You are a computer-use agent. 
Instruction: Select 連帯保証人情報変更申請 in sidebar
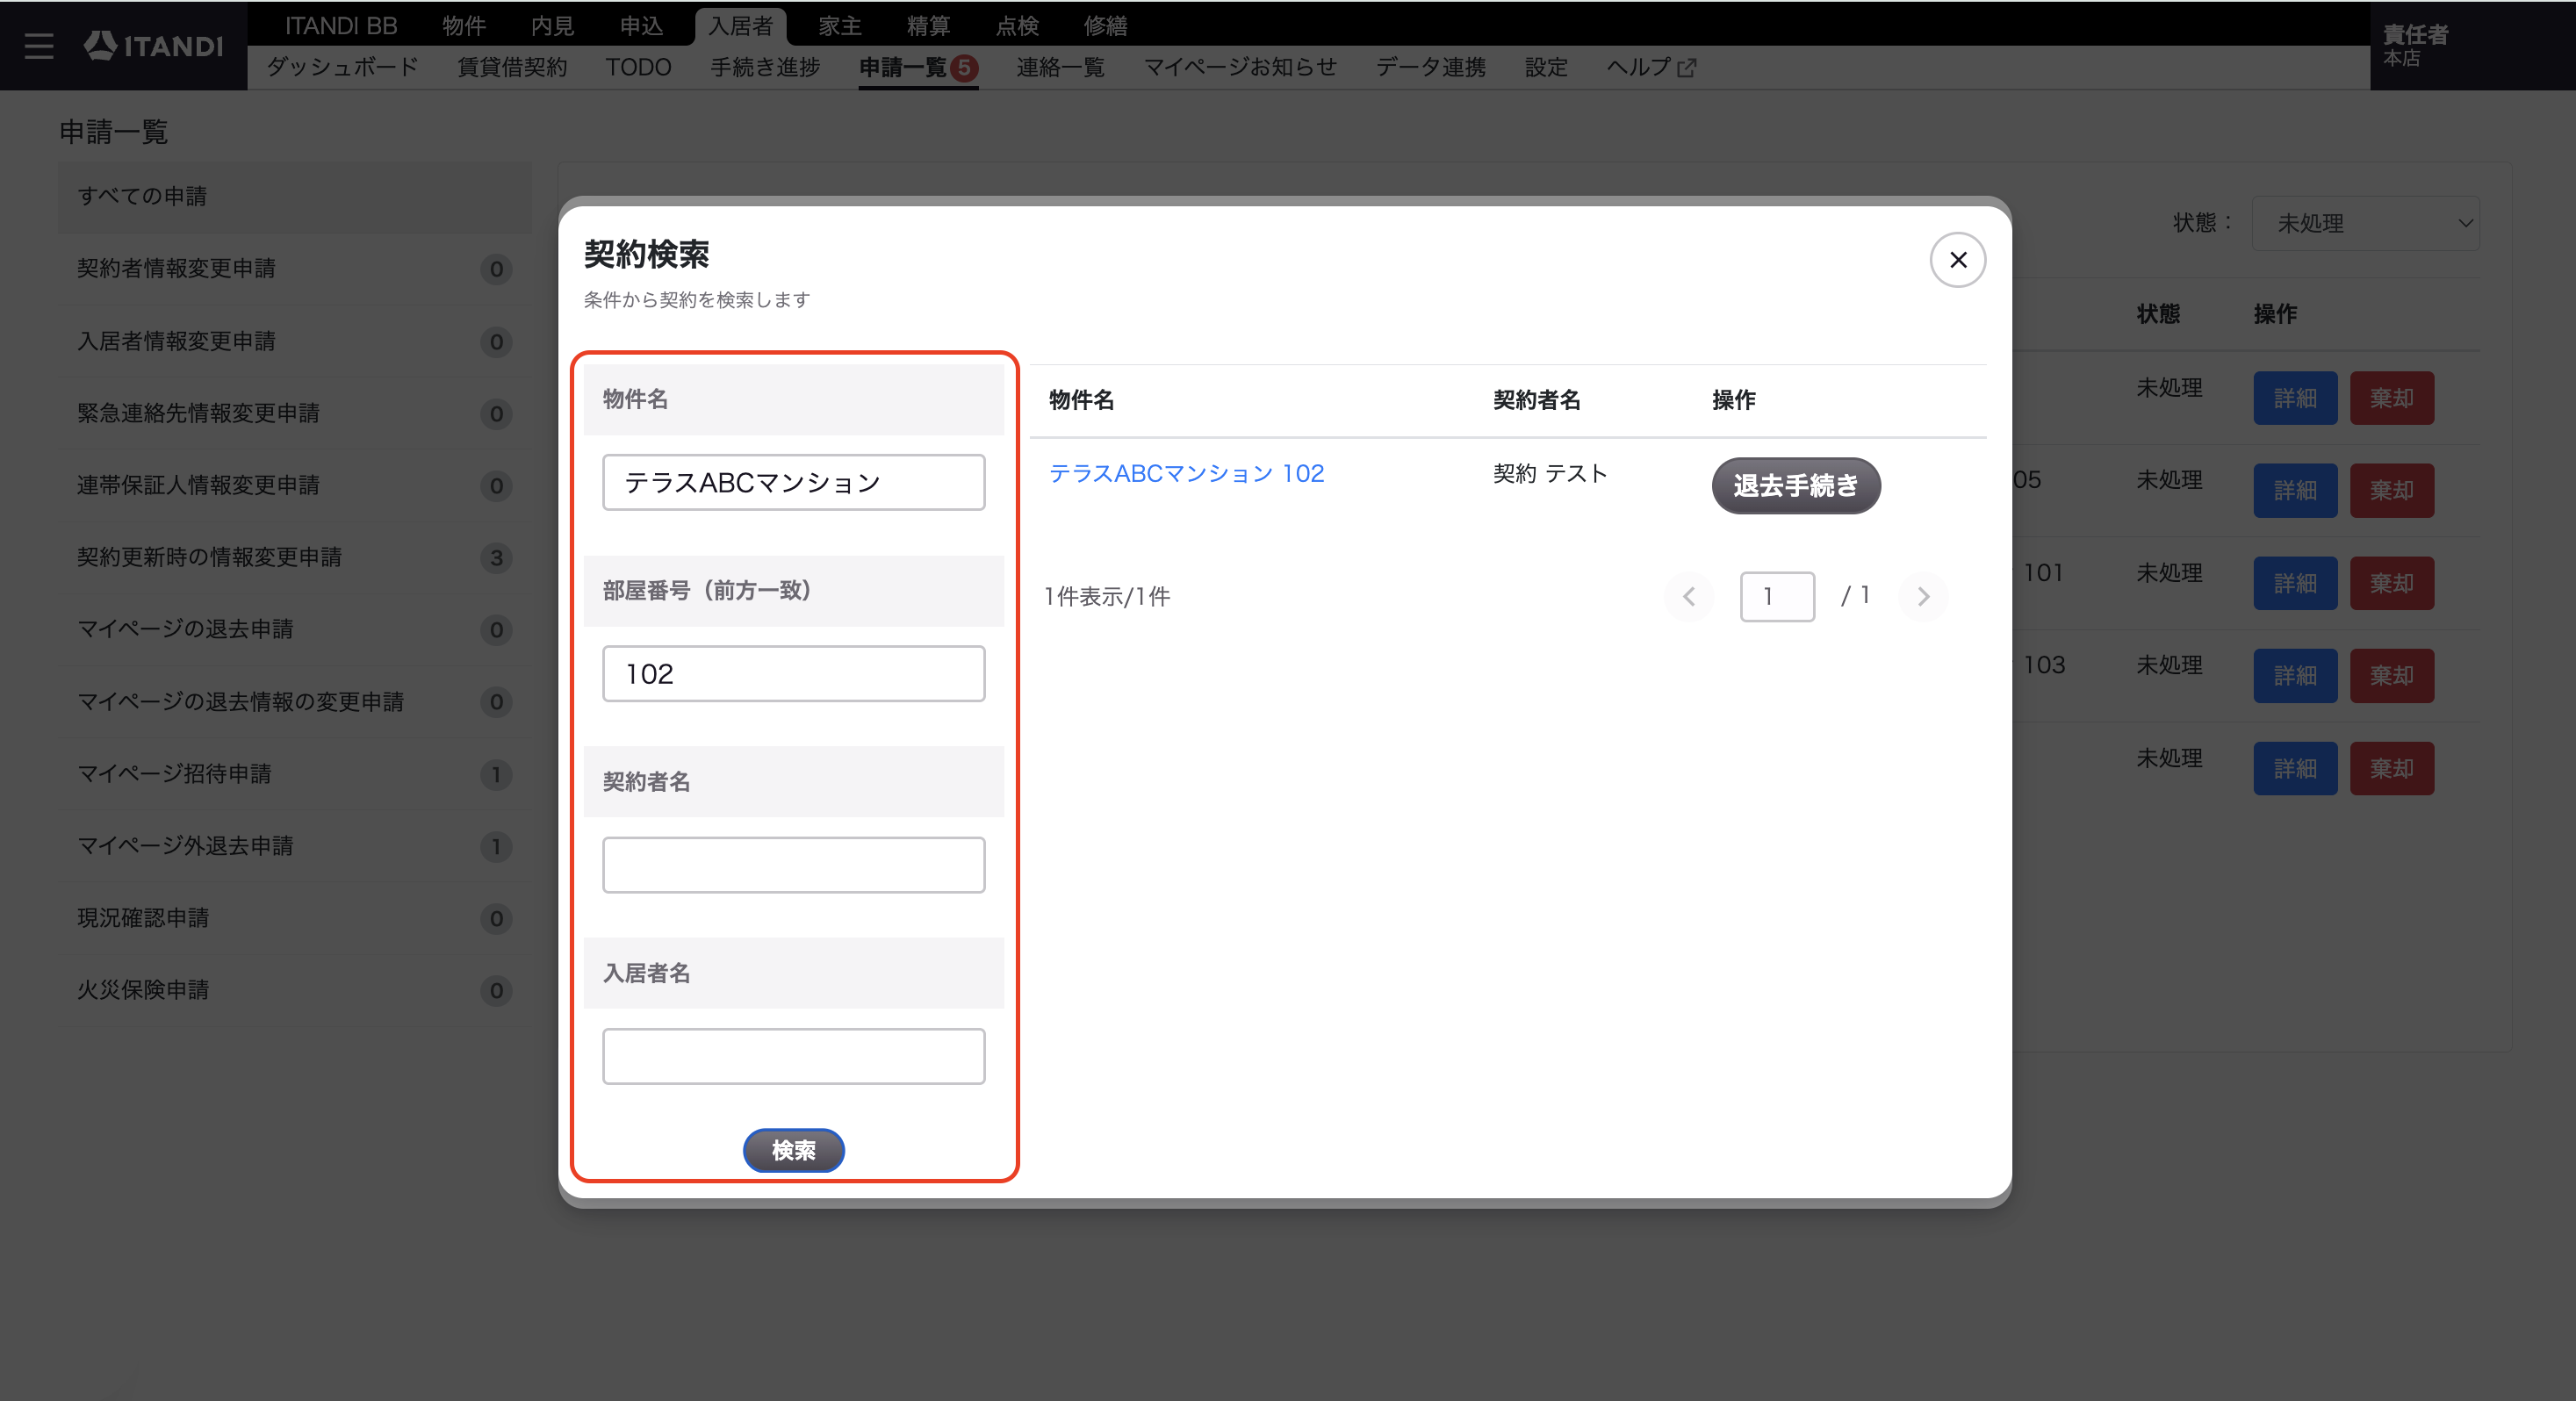point(295,485)
